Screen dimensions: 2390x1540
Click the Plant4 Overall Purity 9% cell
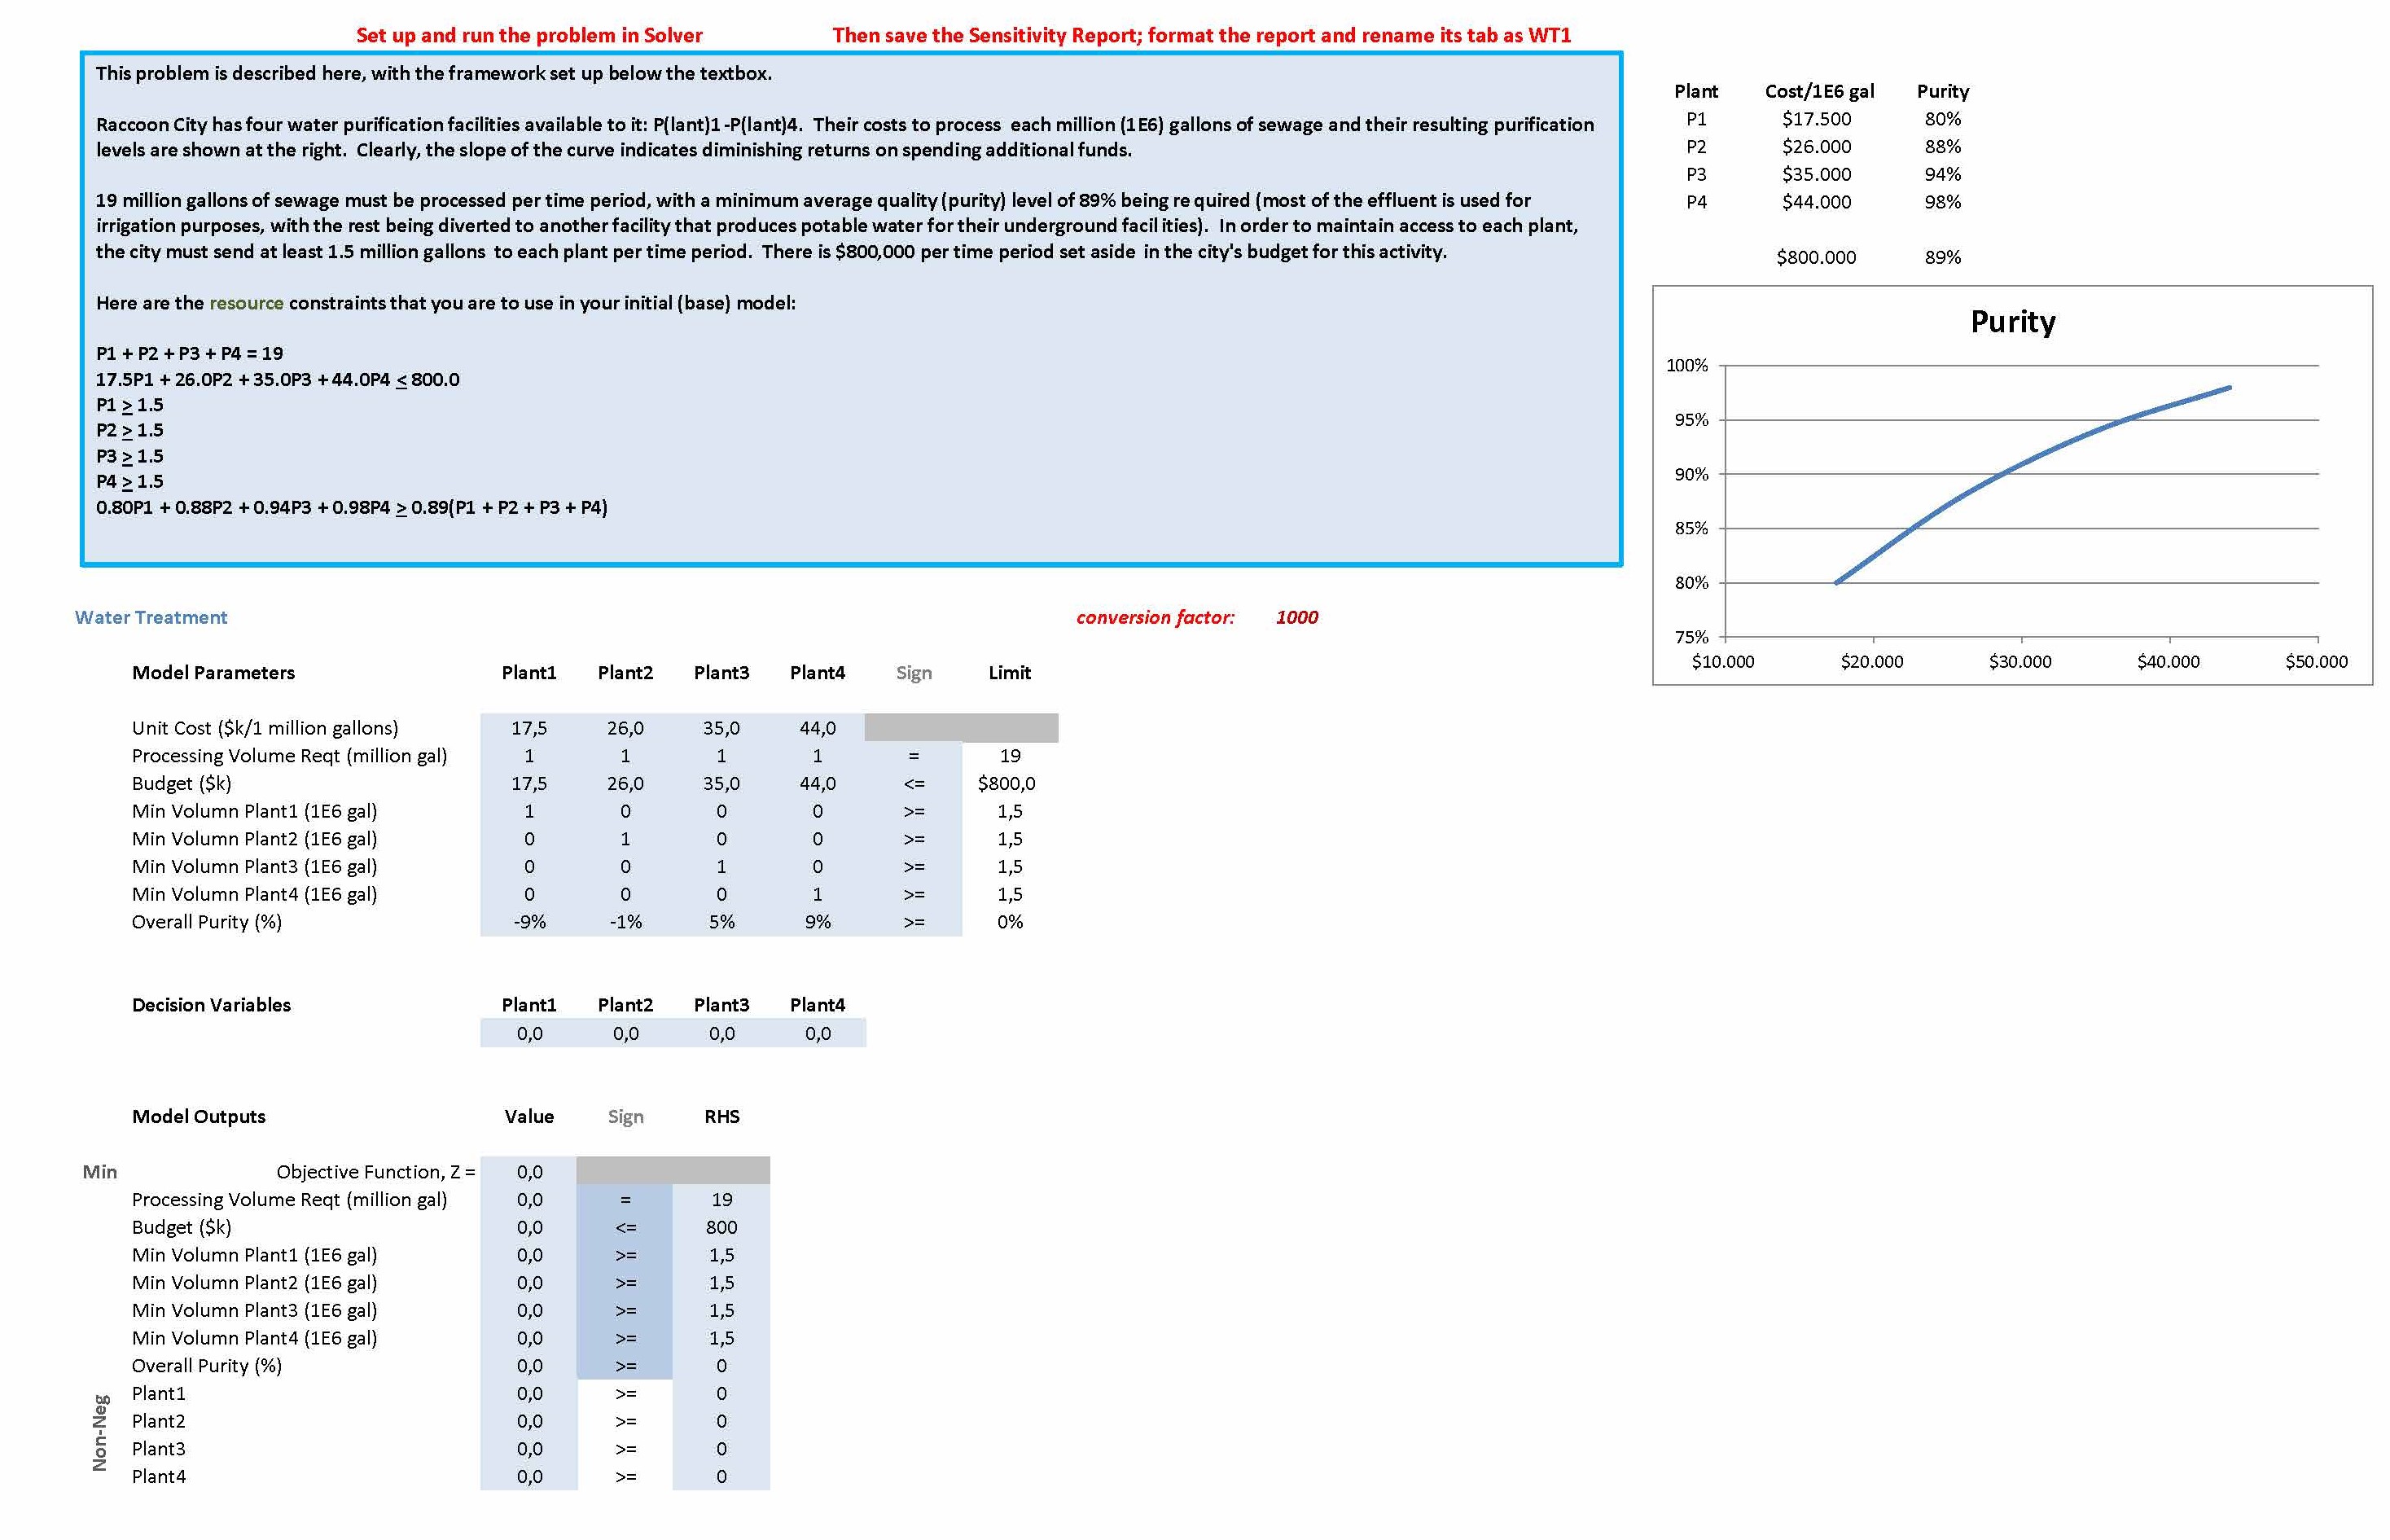[x=817, y=921]
